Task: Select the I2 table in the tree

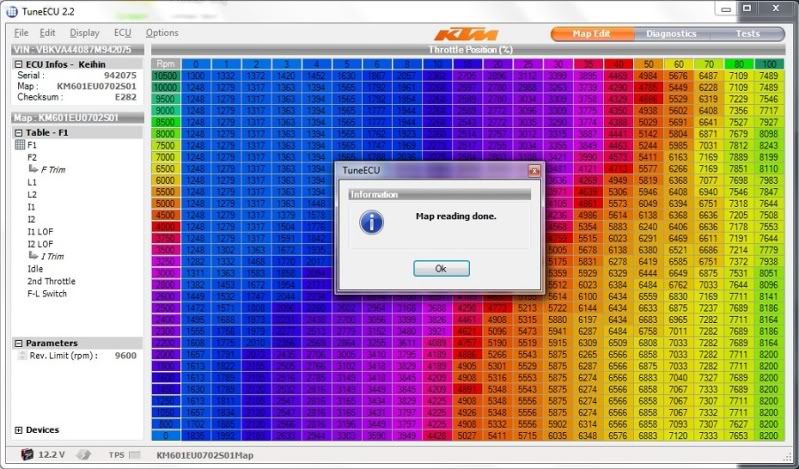Action: [32, 219]
